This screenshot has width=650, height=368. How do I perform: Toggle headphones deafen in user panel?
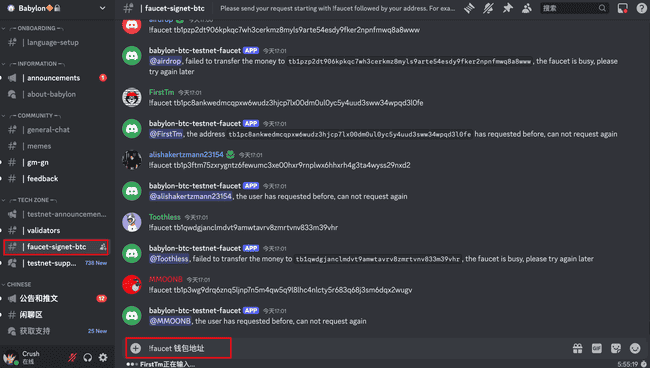87,357
